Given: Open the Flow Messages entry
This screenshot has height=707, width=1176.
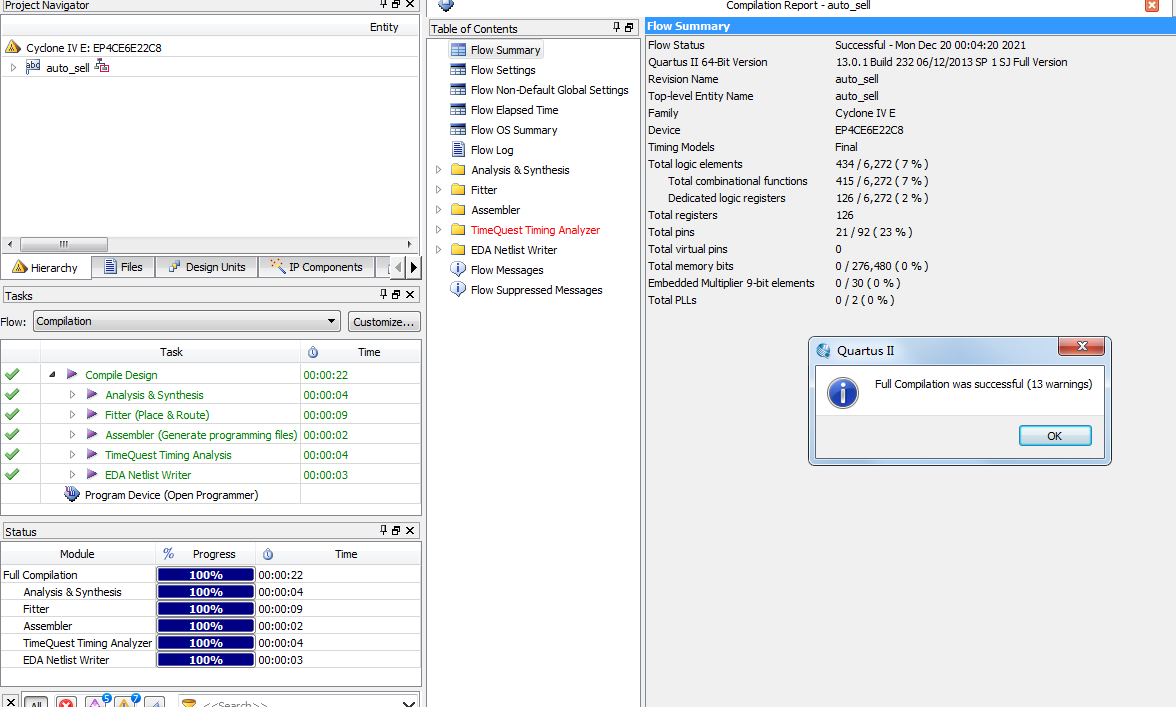Looking at the screenshot, I should coord(507,270).
